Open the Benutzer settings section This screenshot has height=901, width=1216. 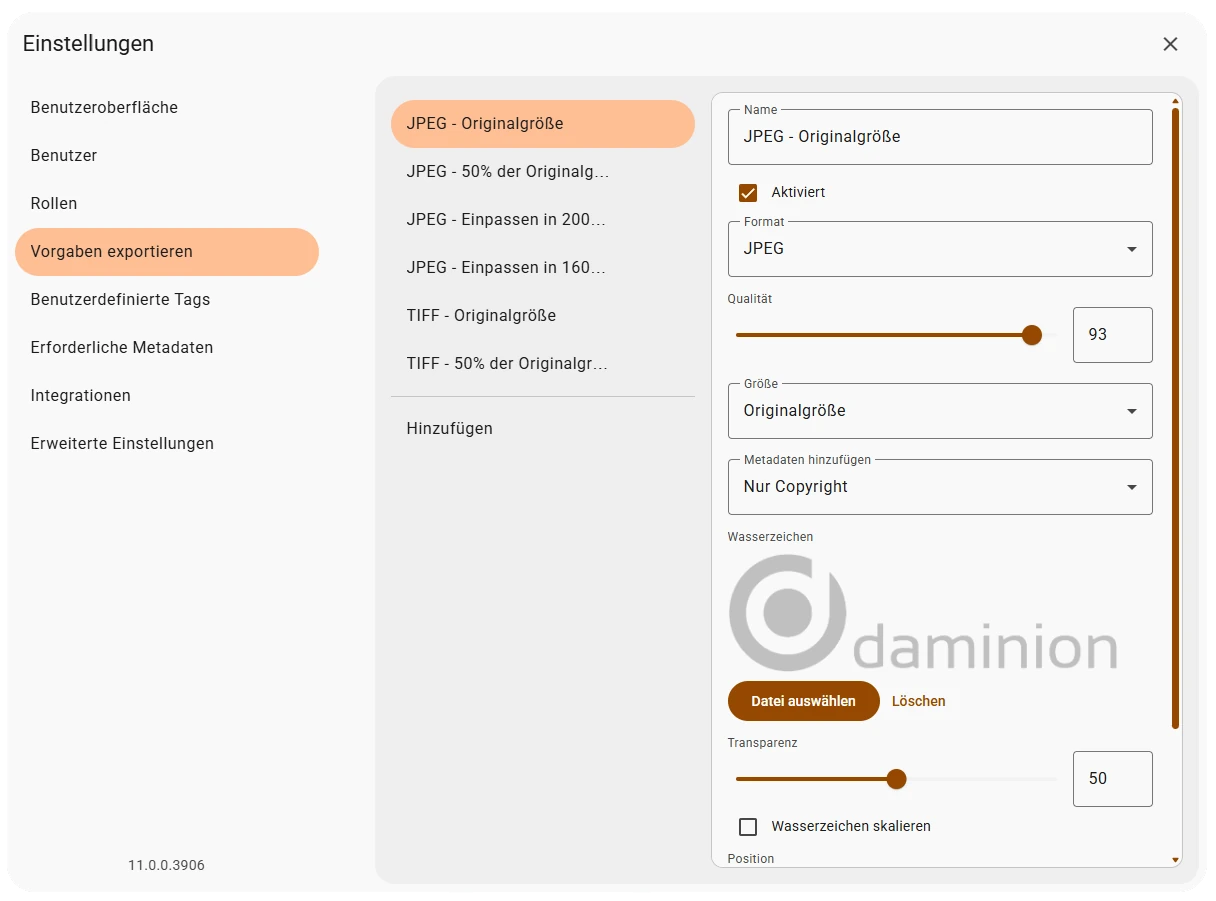click(167, 156)
